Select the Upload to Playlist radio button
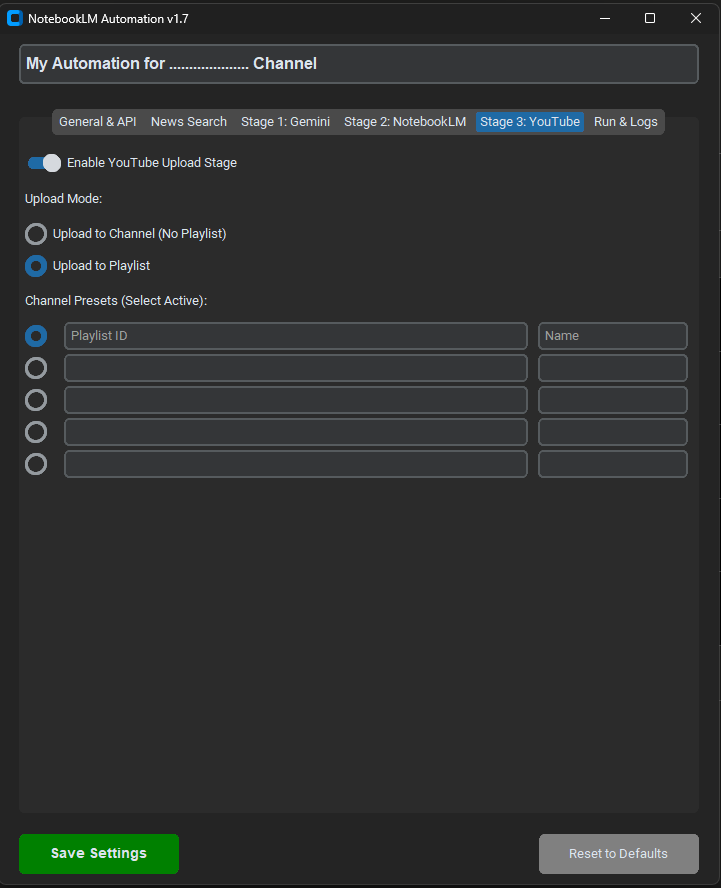Screen dimensions: 721x888 (36, 266)
